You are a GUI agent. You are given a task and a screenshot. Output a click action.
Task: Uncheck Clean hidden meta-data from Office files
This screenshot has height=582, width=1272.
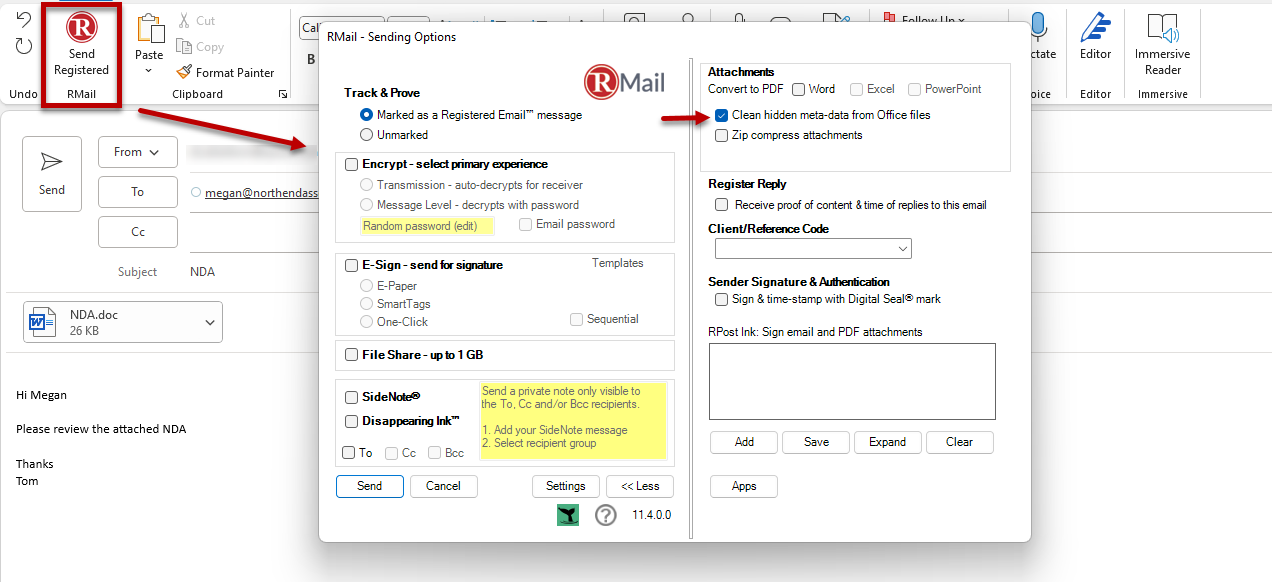click(722, 115)
